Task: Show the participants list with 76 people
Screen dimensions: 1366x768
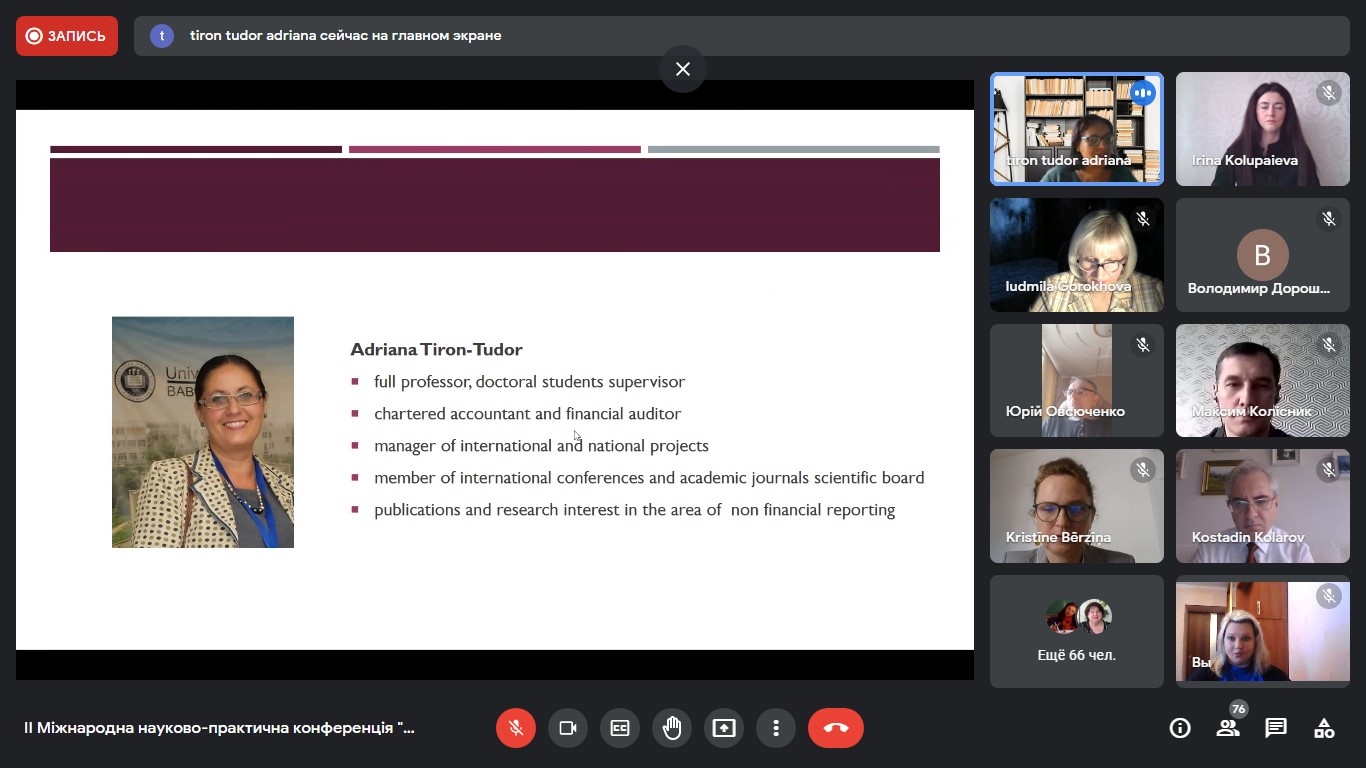Action: 1228,728
